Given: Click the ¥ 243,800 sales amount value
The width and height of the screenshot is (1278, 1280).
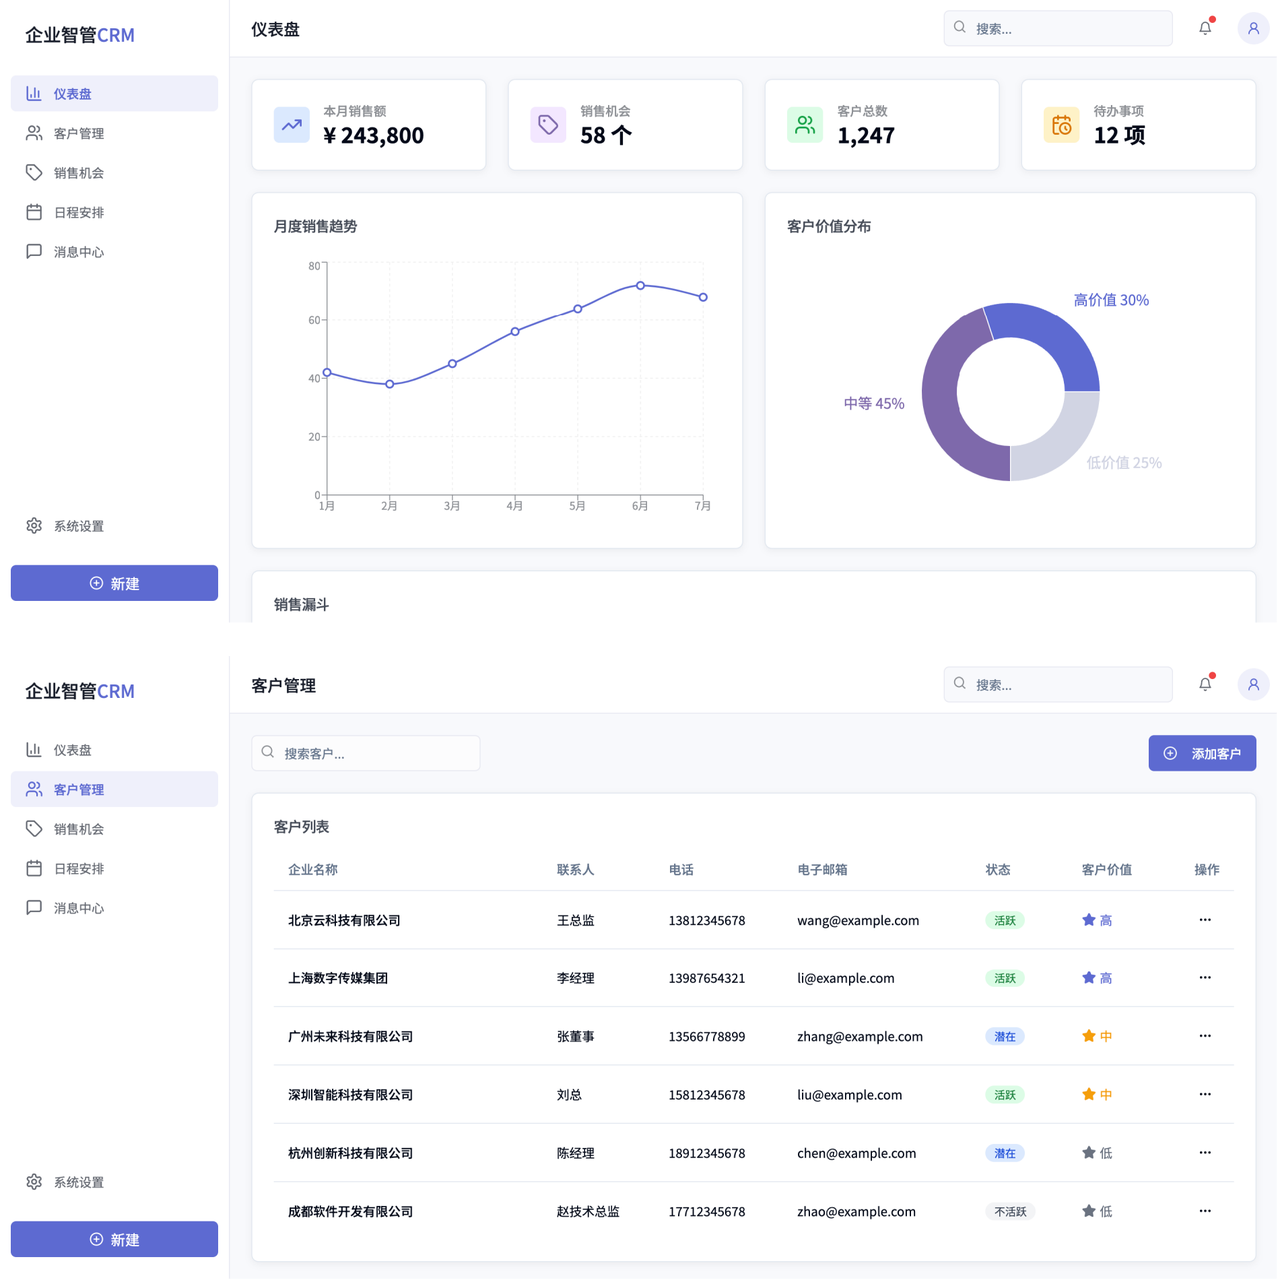Looking at the screenshot, I should (374, 135).
